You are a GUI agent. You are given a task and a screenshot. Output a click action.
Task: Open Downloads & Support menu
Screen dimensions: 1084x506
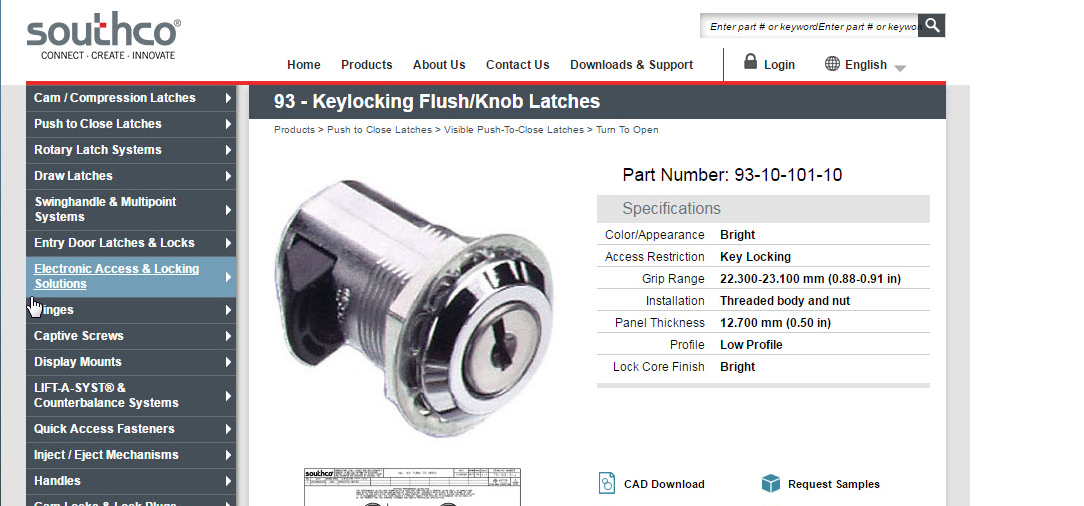(631, 65)
